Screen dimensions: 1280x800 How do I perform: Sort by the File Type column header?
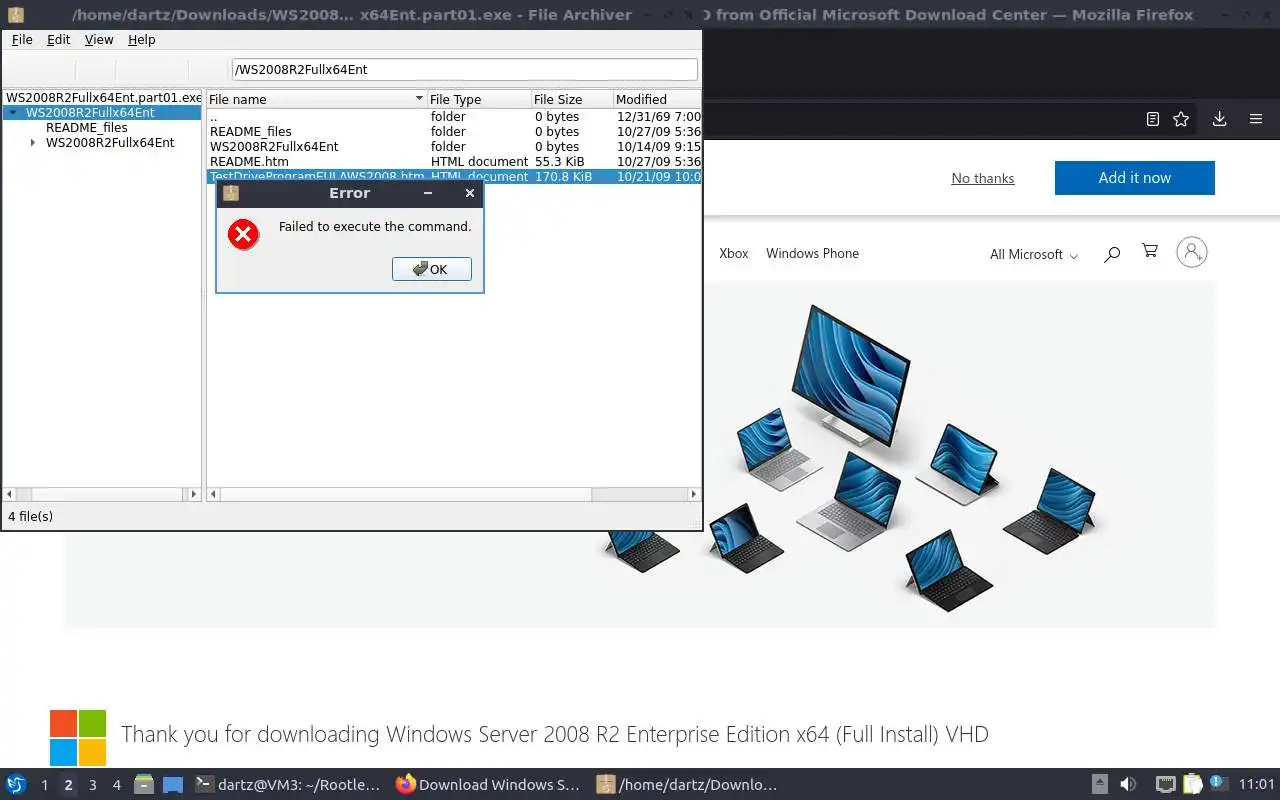click(478, 99)
